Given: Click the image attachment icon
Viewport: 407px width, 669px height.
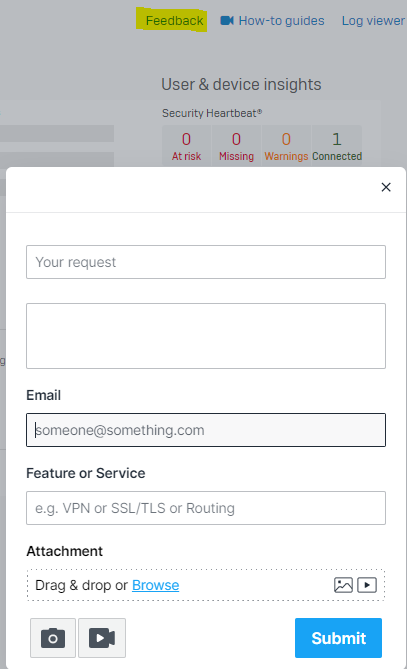Looking at the screenshot, I should point(343,585).
